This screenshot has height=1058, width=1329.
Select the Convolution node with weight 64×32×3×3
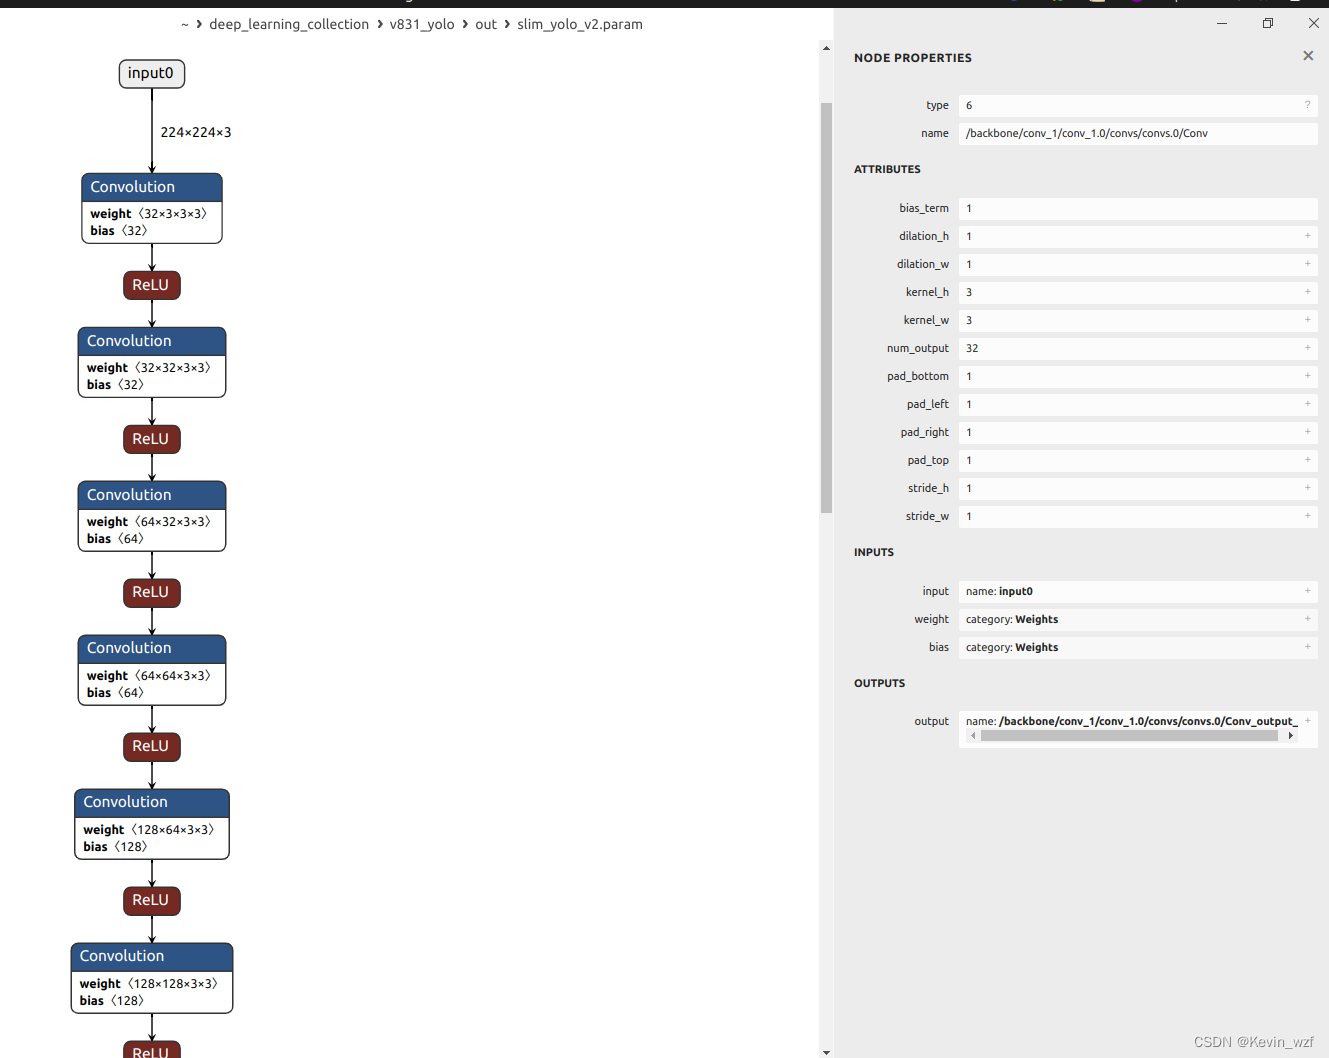152,516
